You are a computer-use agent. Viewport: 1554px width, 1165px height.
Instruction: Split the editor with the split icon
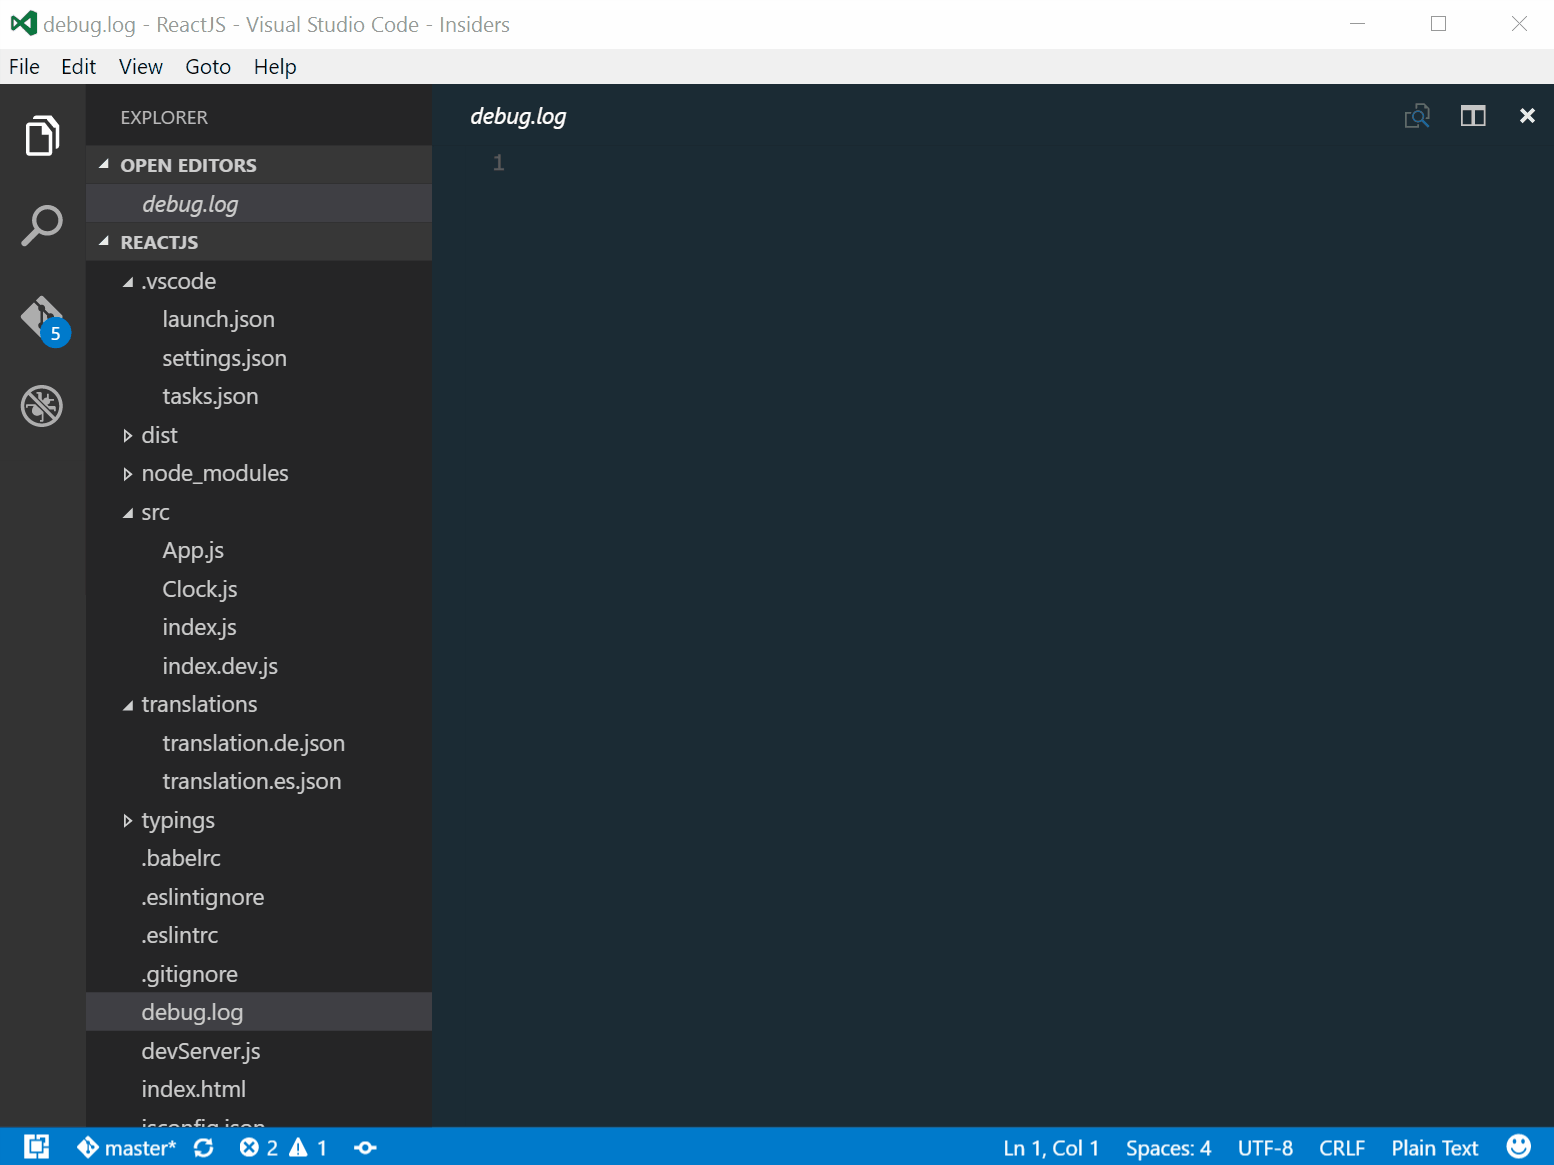pyautogui.click(x=1473, y=116)
